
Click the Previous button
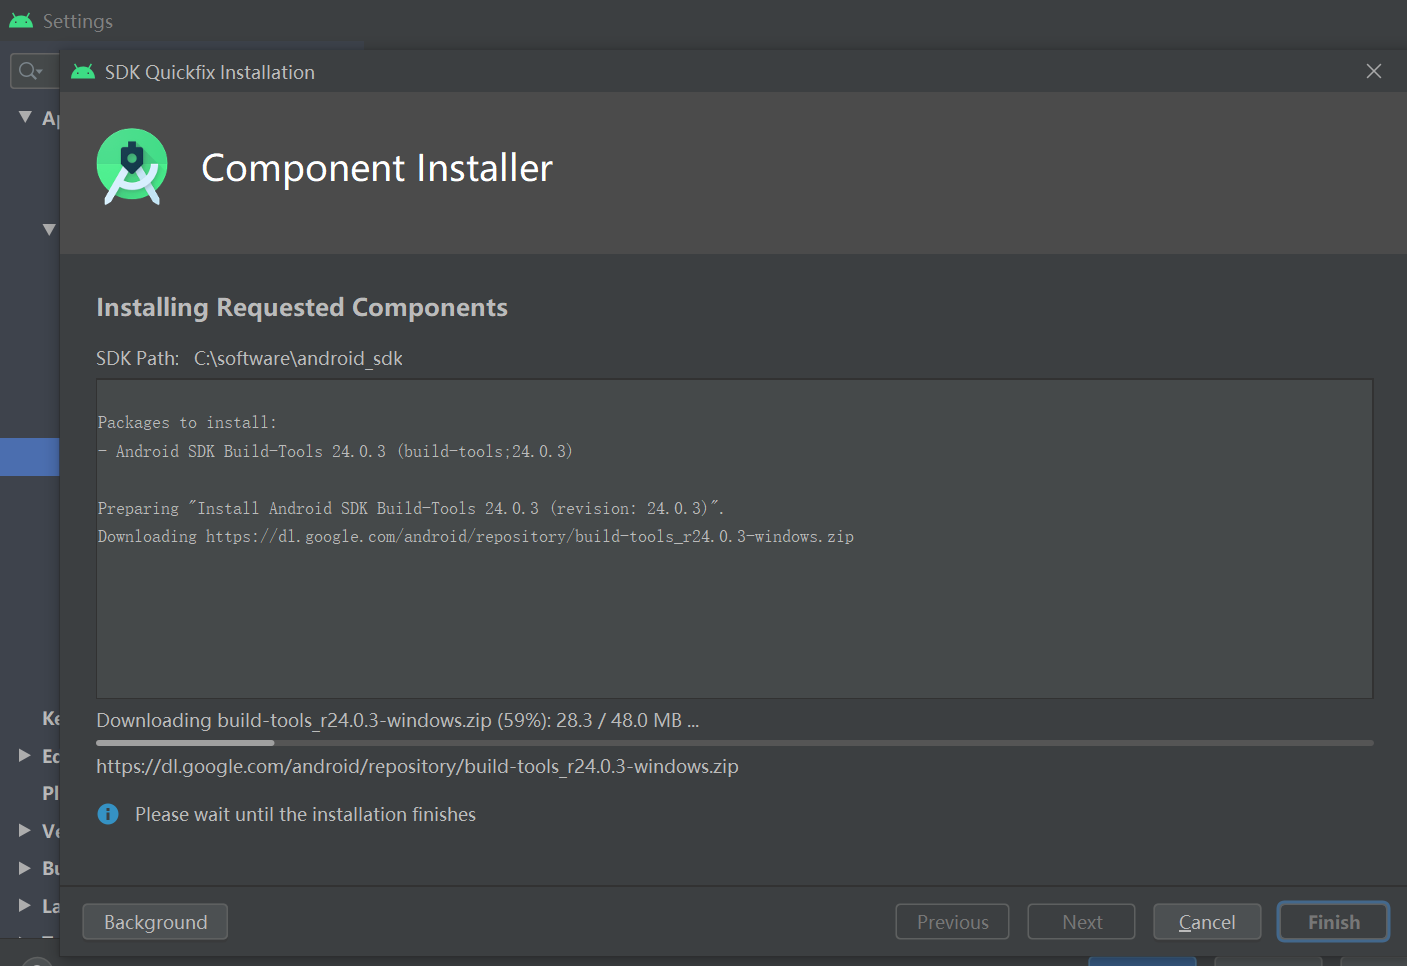pos(952,922)
